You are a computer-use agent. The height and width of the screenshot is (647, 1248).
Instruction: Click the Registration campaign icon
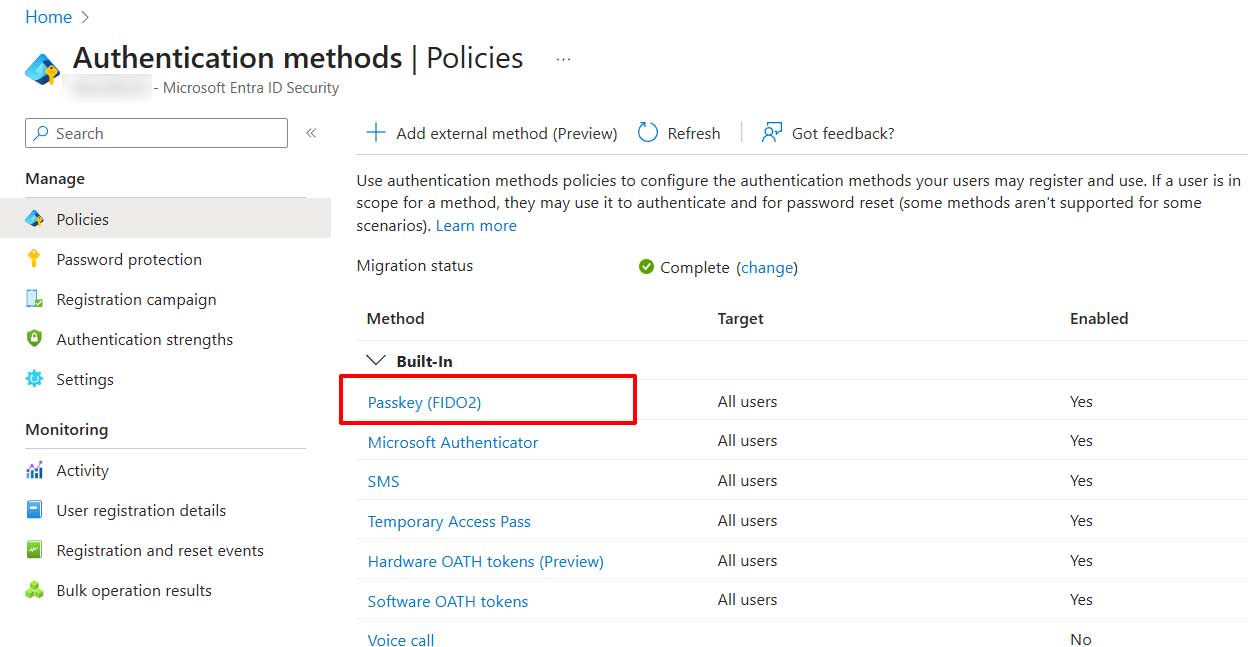pyautogui.click(x=35, y=299)
